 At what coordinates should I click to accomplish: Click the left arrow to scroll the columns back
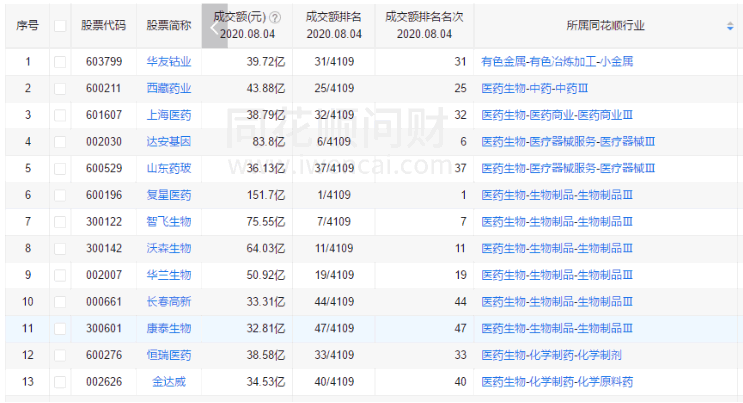pyautogui.click(x=214, y=26)
